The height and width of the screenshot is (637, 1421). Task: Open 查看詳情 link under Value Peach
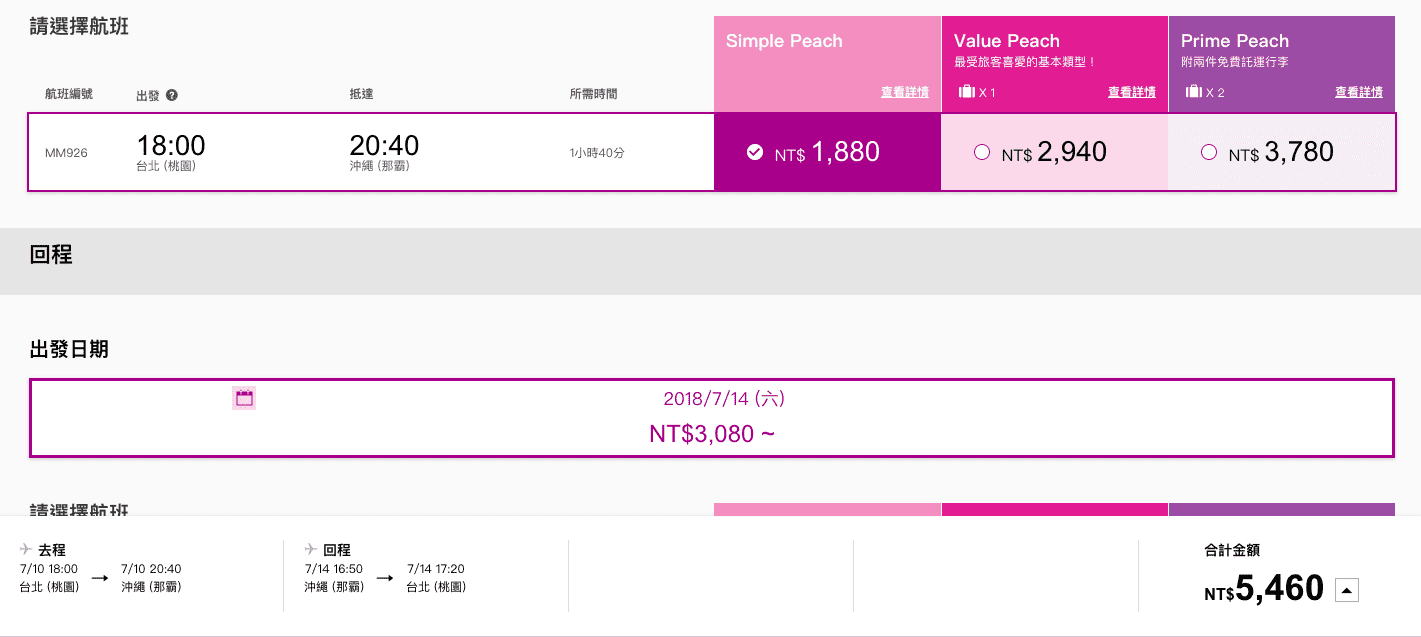click(1132, 92)
